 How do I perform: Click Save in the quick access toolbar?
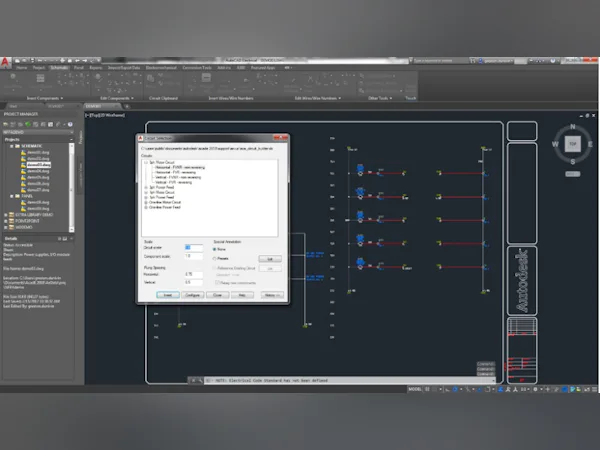click(x=32, y=60)
